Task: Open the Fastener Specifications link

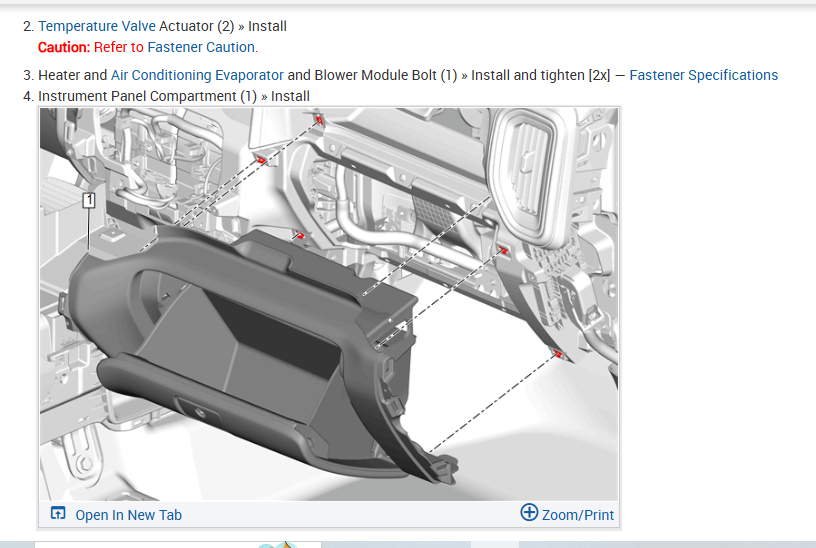Action: tap(704, 75)
